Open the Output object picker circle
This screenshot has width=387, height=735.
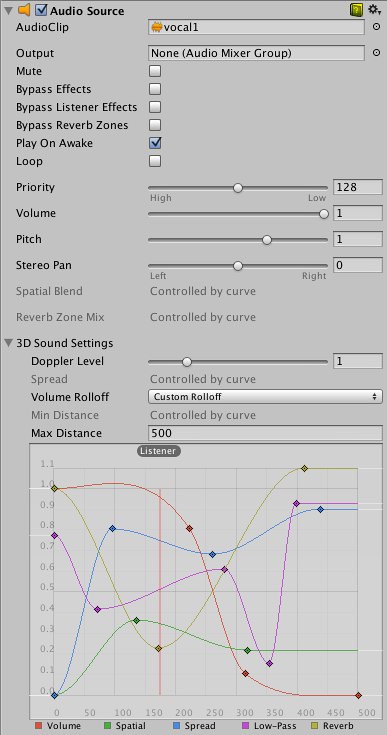coord(376,53)
